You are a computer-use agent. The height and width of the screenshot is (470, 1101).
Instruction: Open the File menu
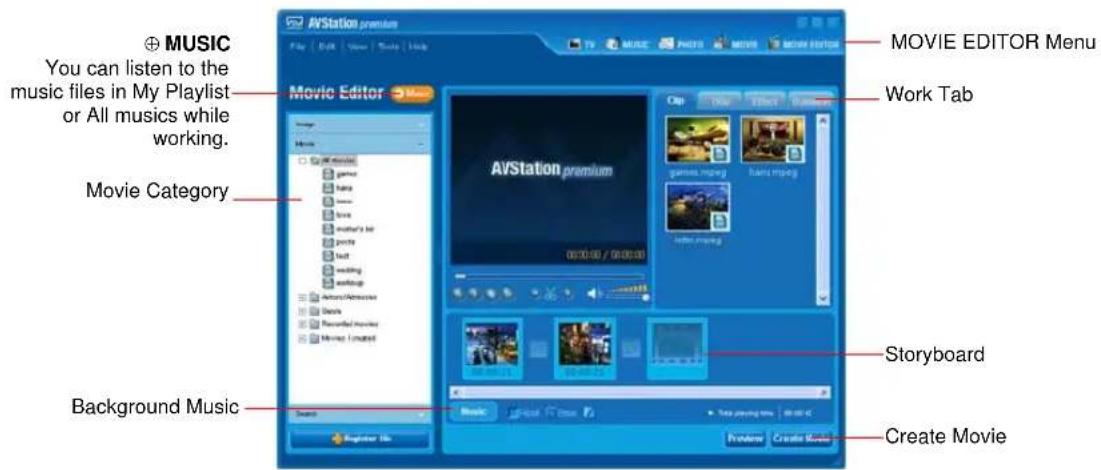[x=296, y=46]
